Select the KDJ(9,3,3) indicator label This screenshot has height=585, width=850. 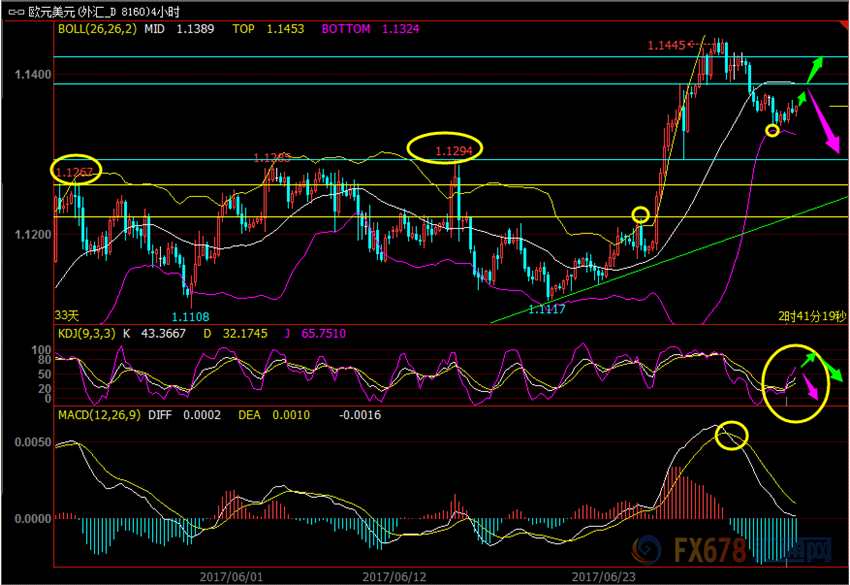point(87,333)
